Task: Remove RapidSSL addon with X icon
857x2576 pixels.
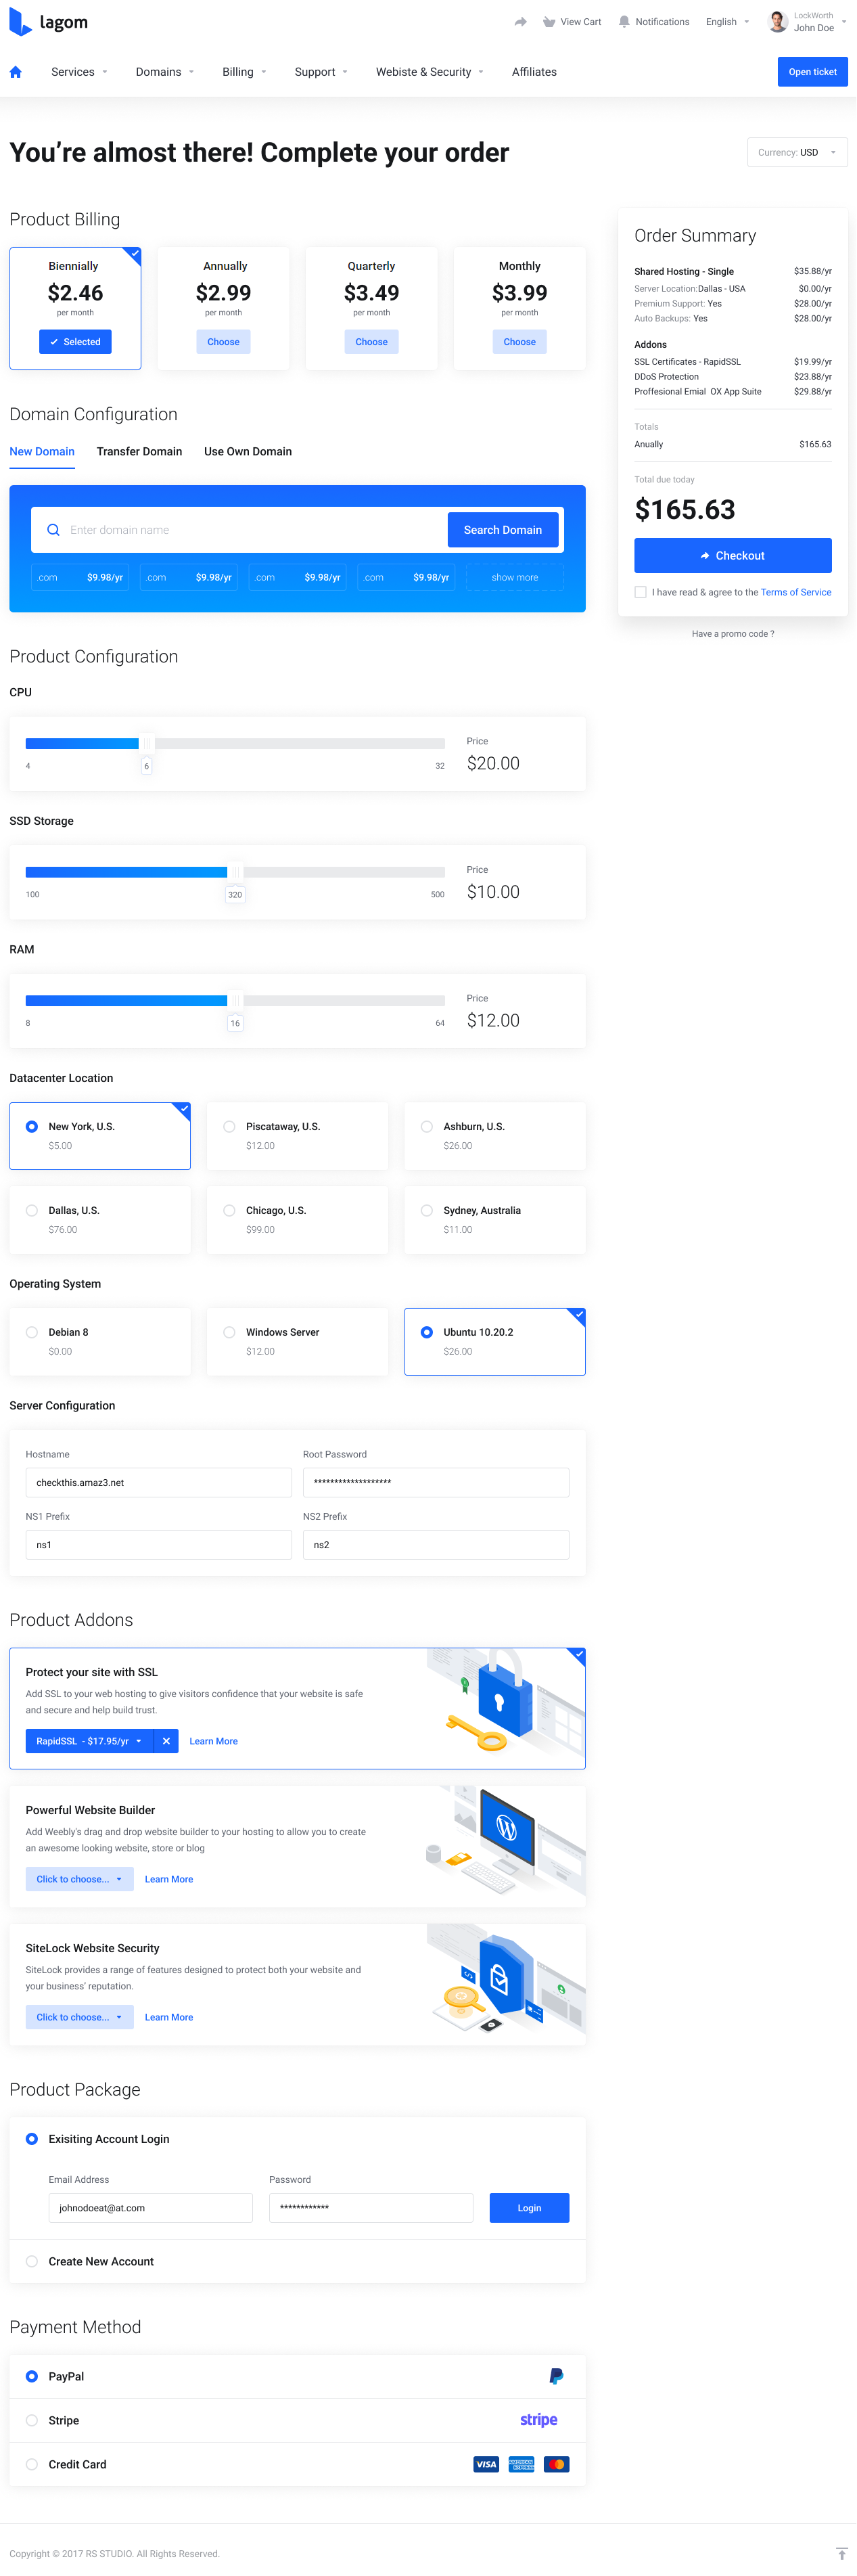Action: coord(167,1741)
